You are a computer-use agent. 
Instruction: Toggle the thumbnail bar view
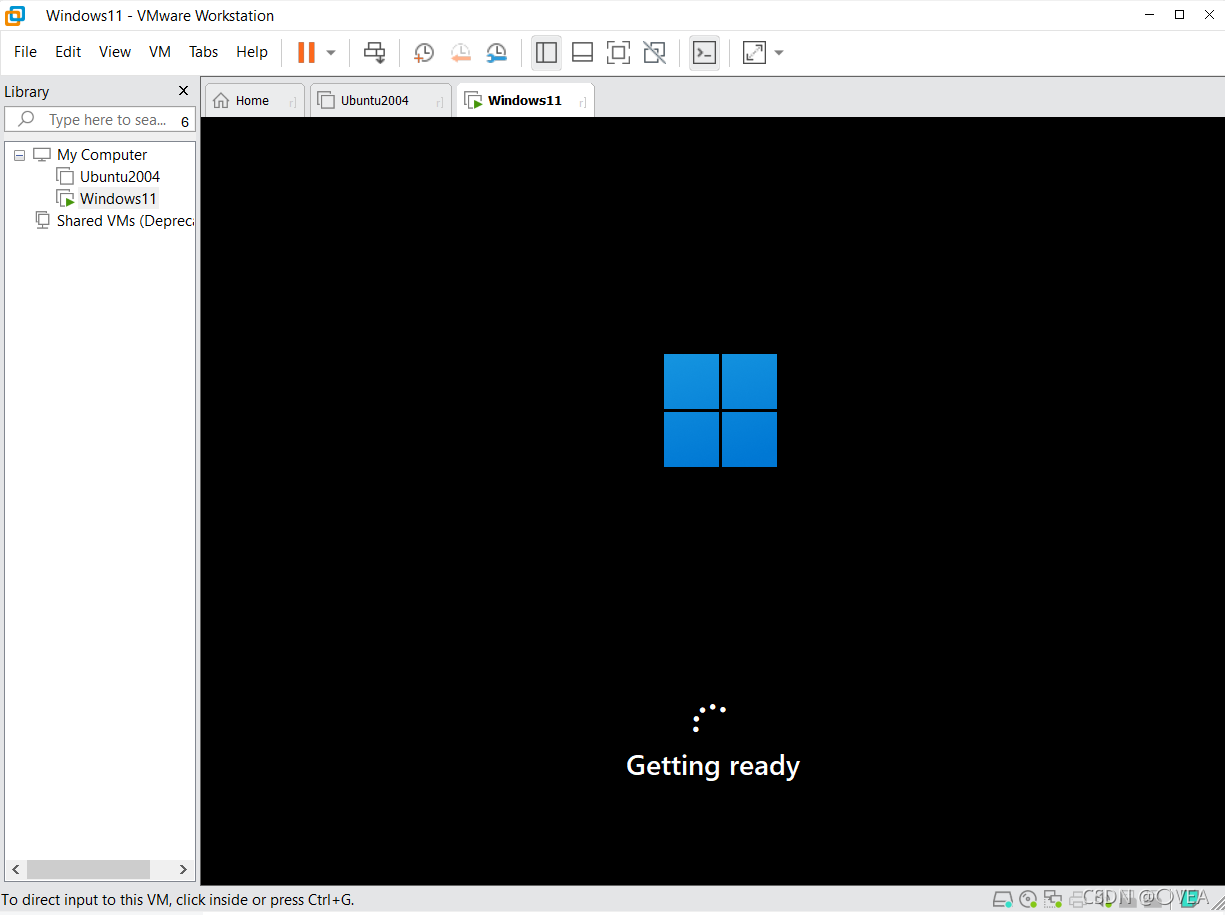pos(582,52)
